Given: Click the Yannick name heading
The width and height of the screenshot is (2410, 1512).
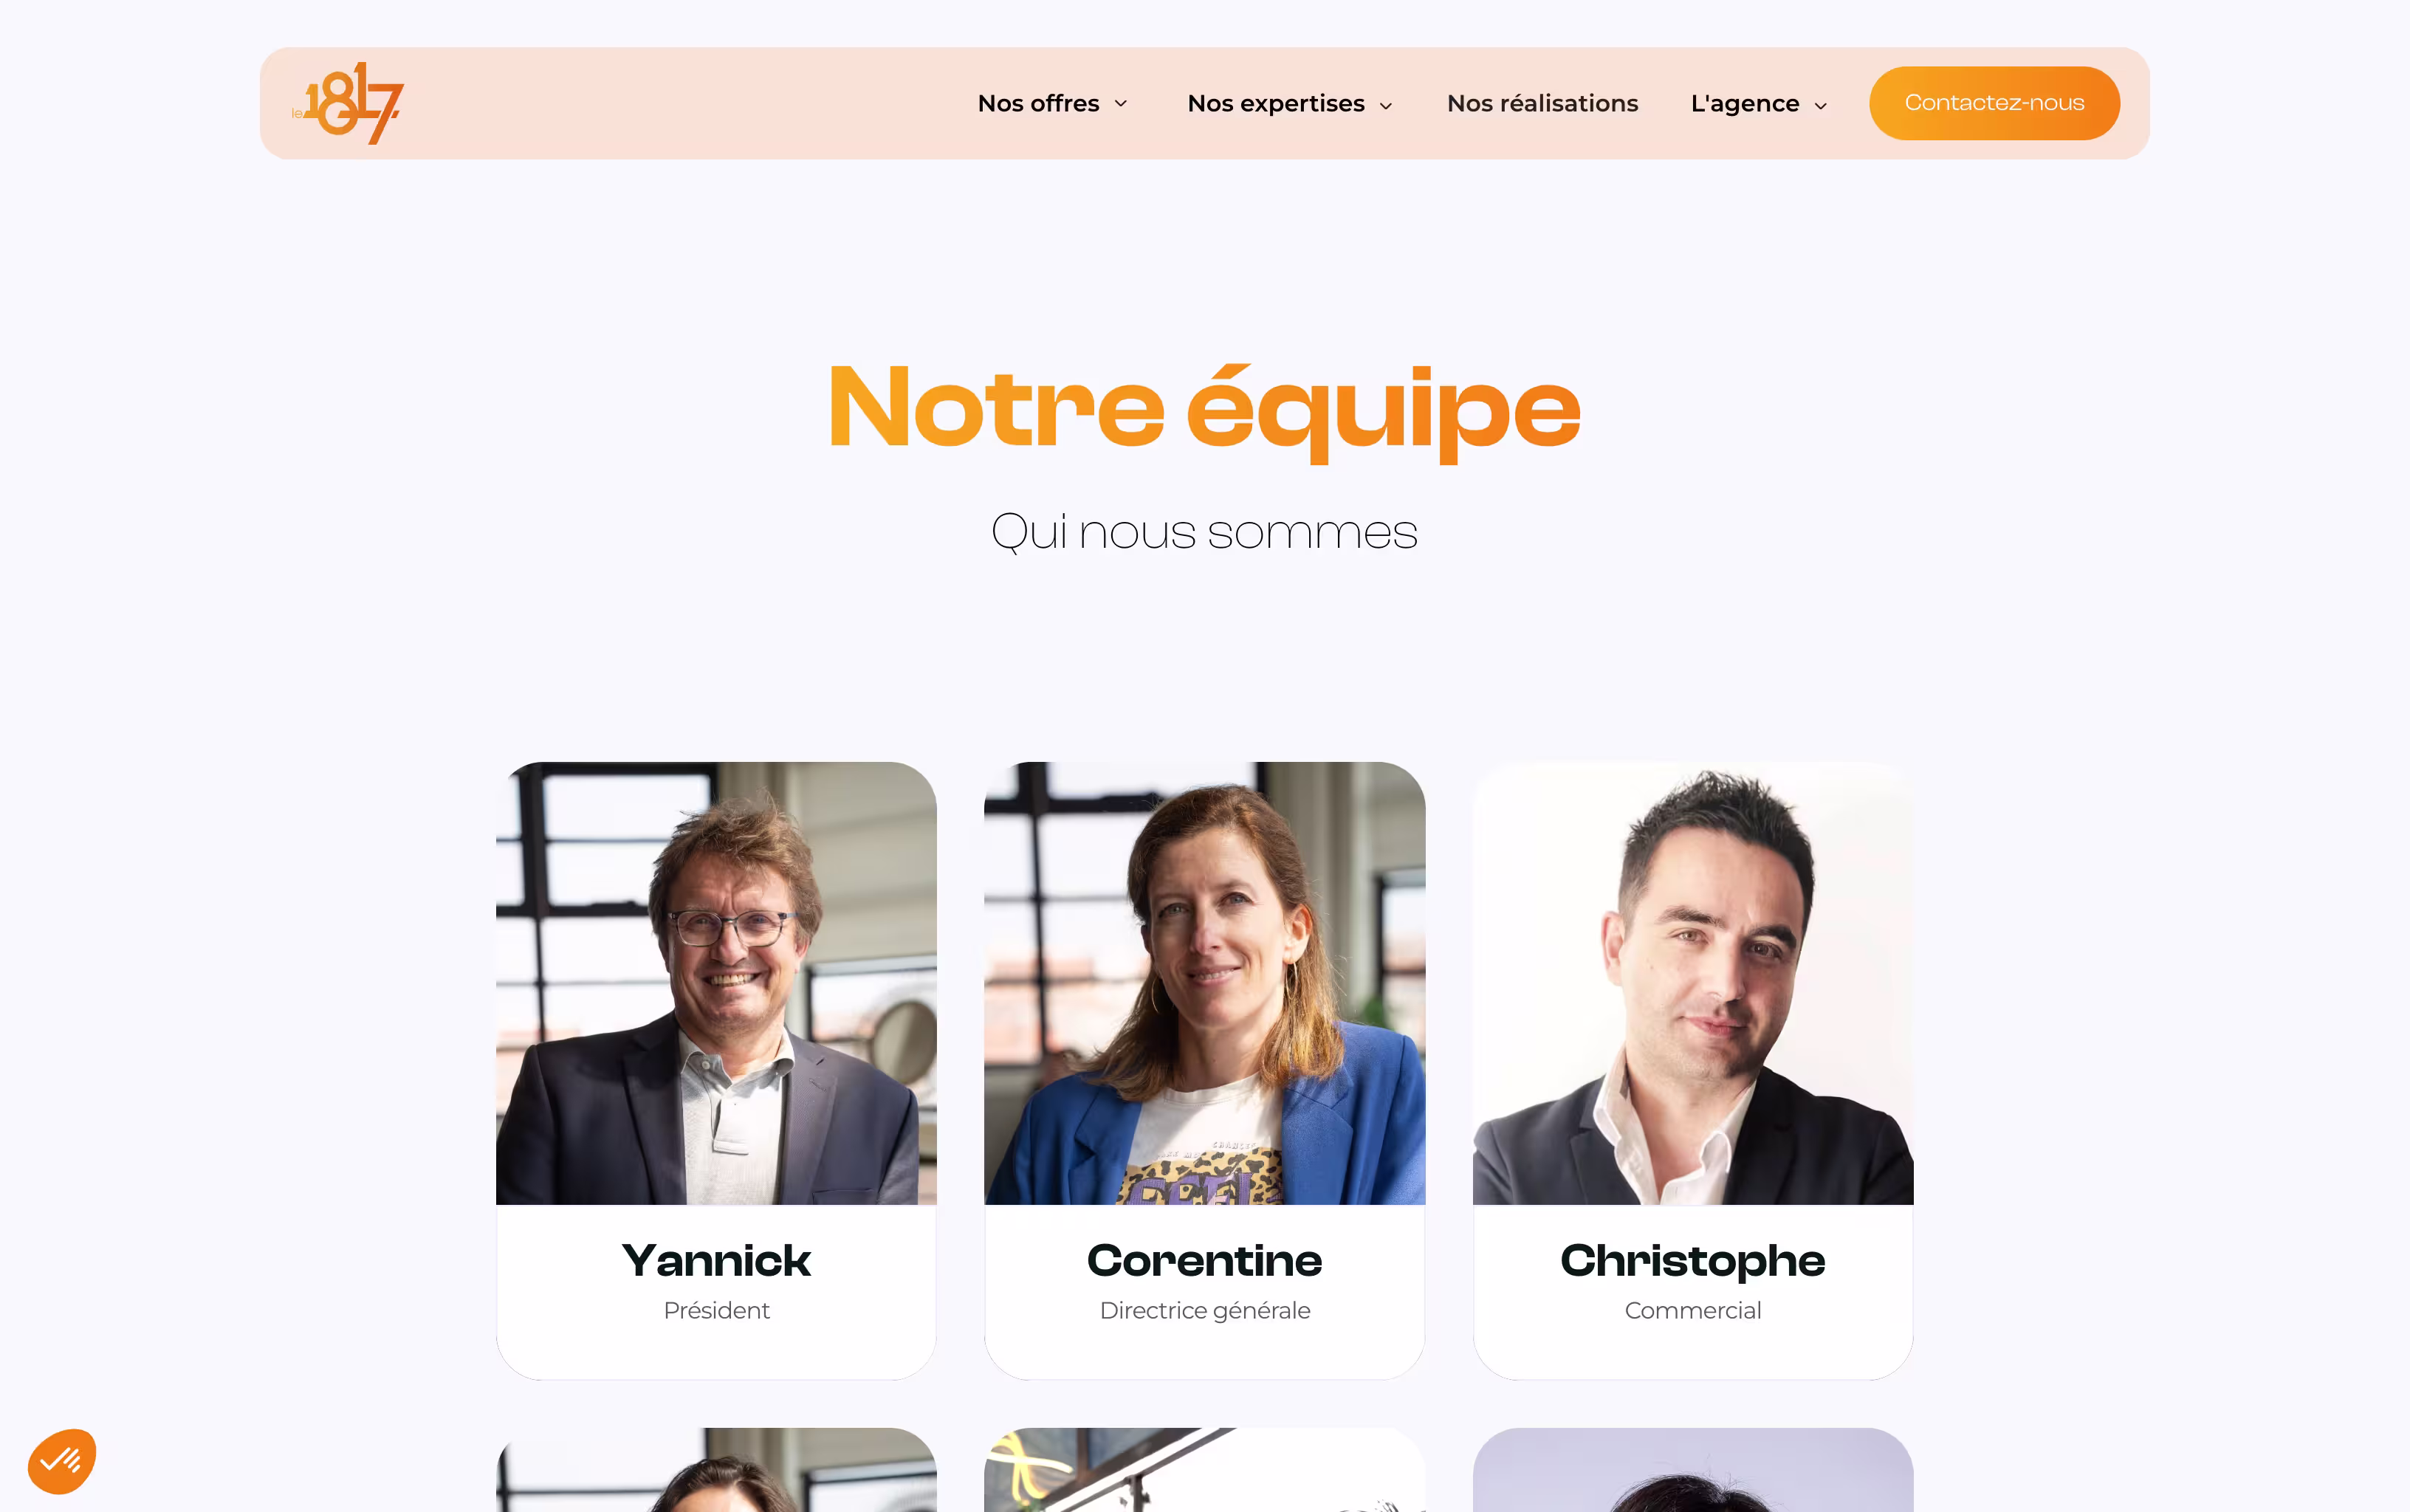Looking at the screenshot, I should pos(716,1260).
